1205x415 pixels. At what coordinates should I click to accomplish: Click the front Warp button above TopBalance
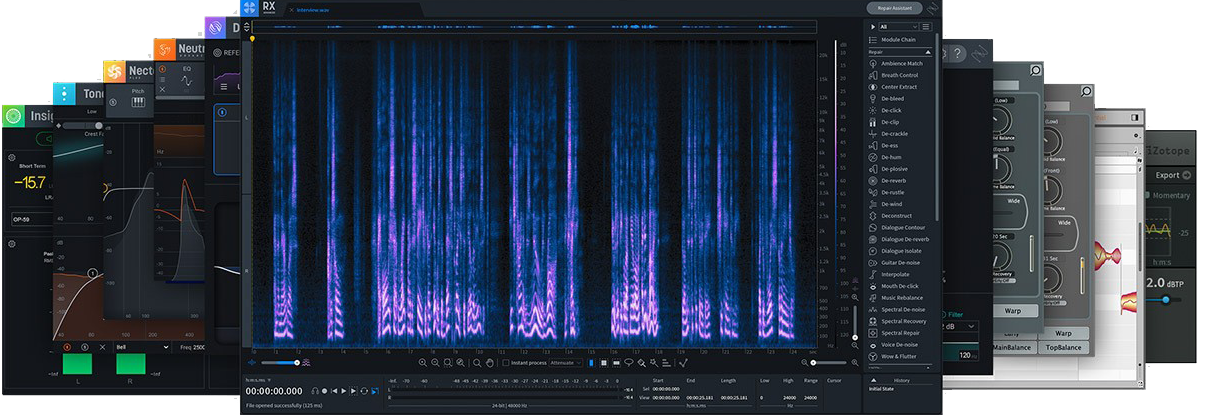click(x=1063, y=333)
